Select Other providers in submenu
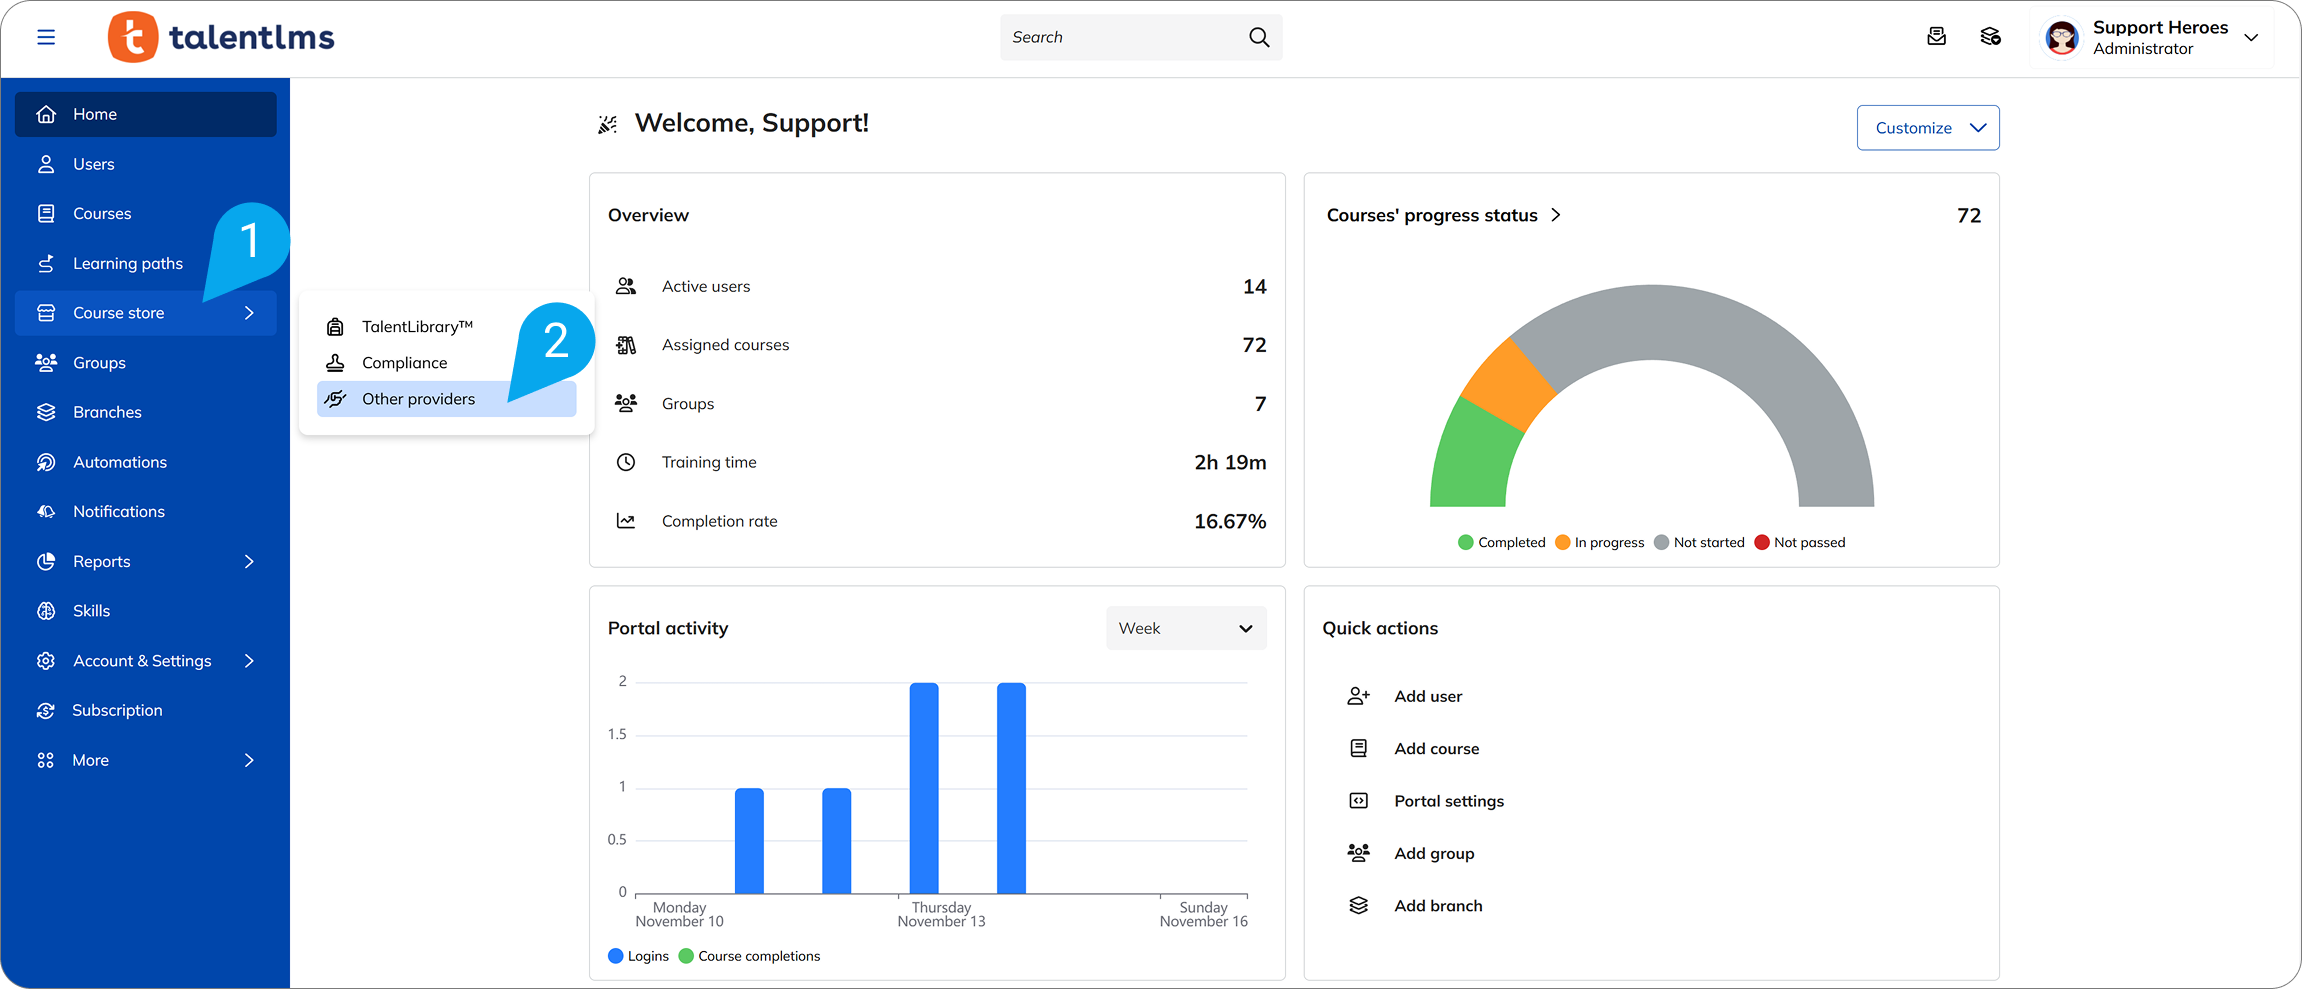Viewport: 2302px width, 989px height. [418, 399]
